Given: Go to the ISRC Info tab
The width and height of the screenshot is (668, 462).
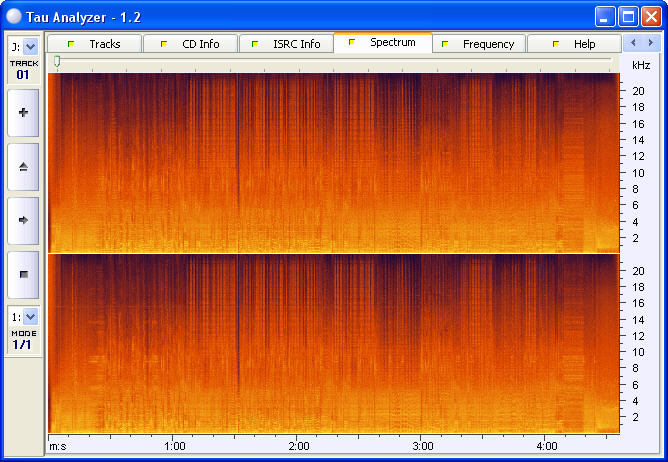Looking at the screenshot, I should tap(286, 44).
